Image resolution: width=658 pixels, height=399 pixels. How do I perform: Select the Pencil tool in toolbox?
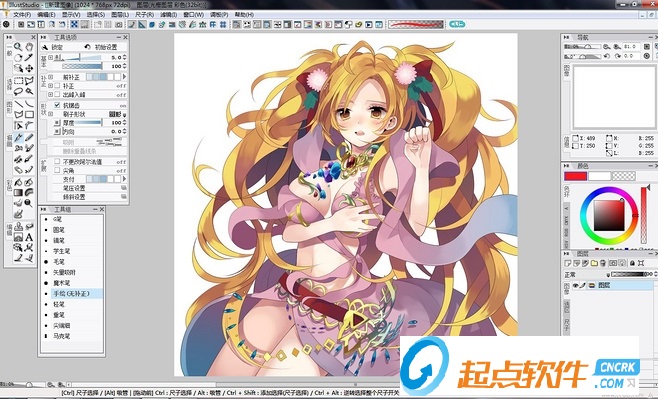pos(29,137)
